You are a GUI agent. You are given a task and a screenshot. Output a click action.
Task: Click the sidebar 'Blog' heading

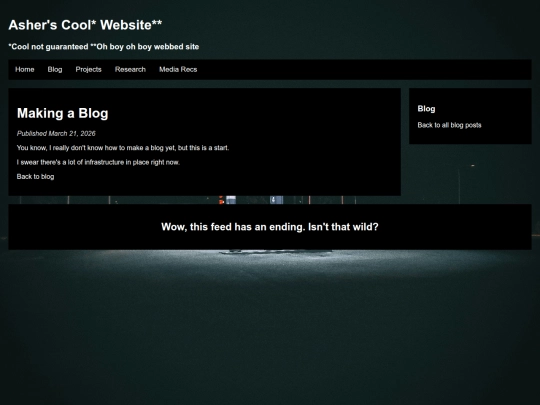(x=426, y=109)
